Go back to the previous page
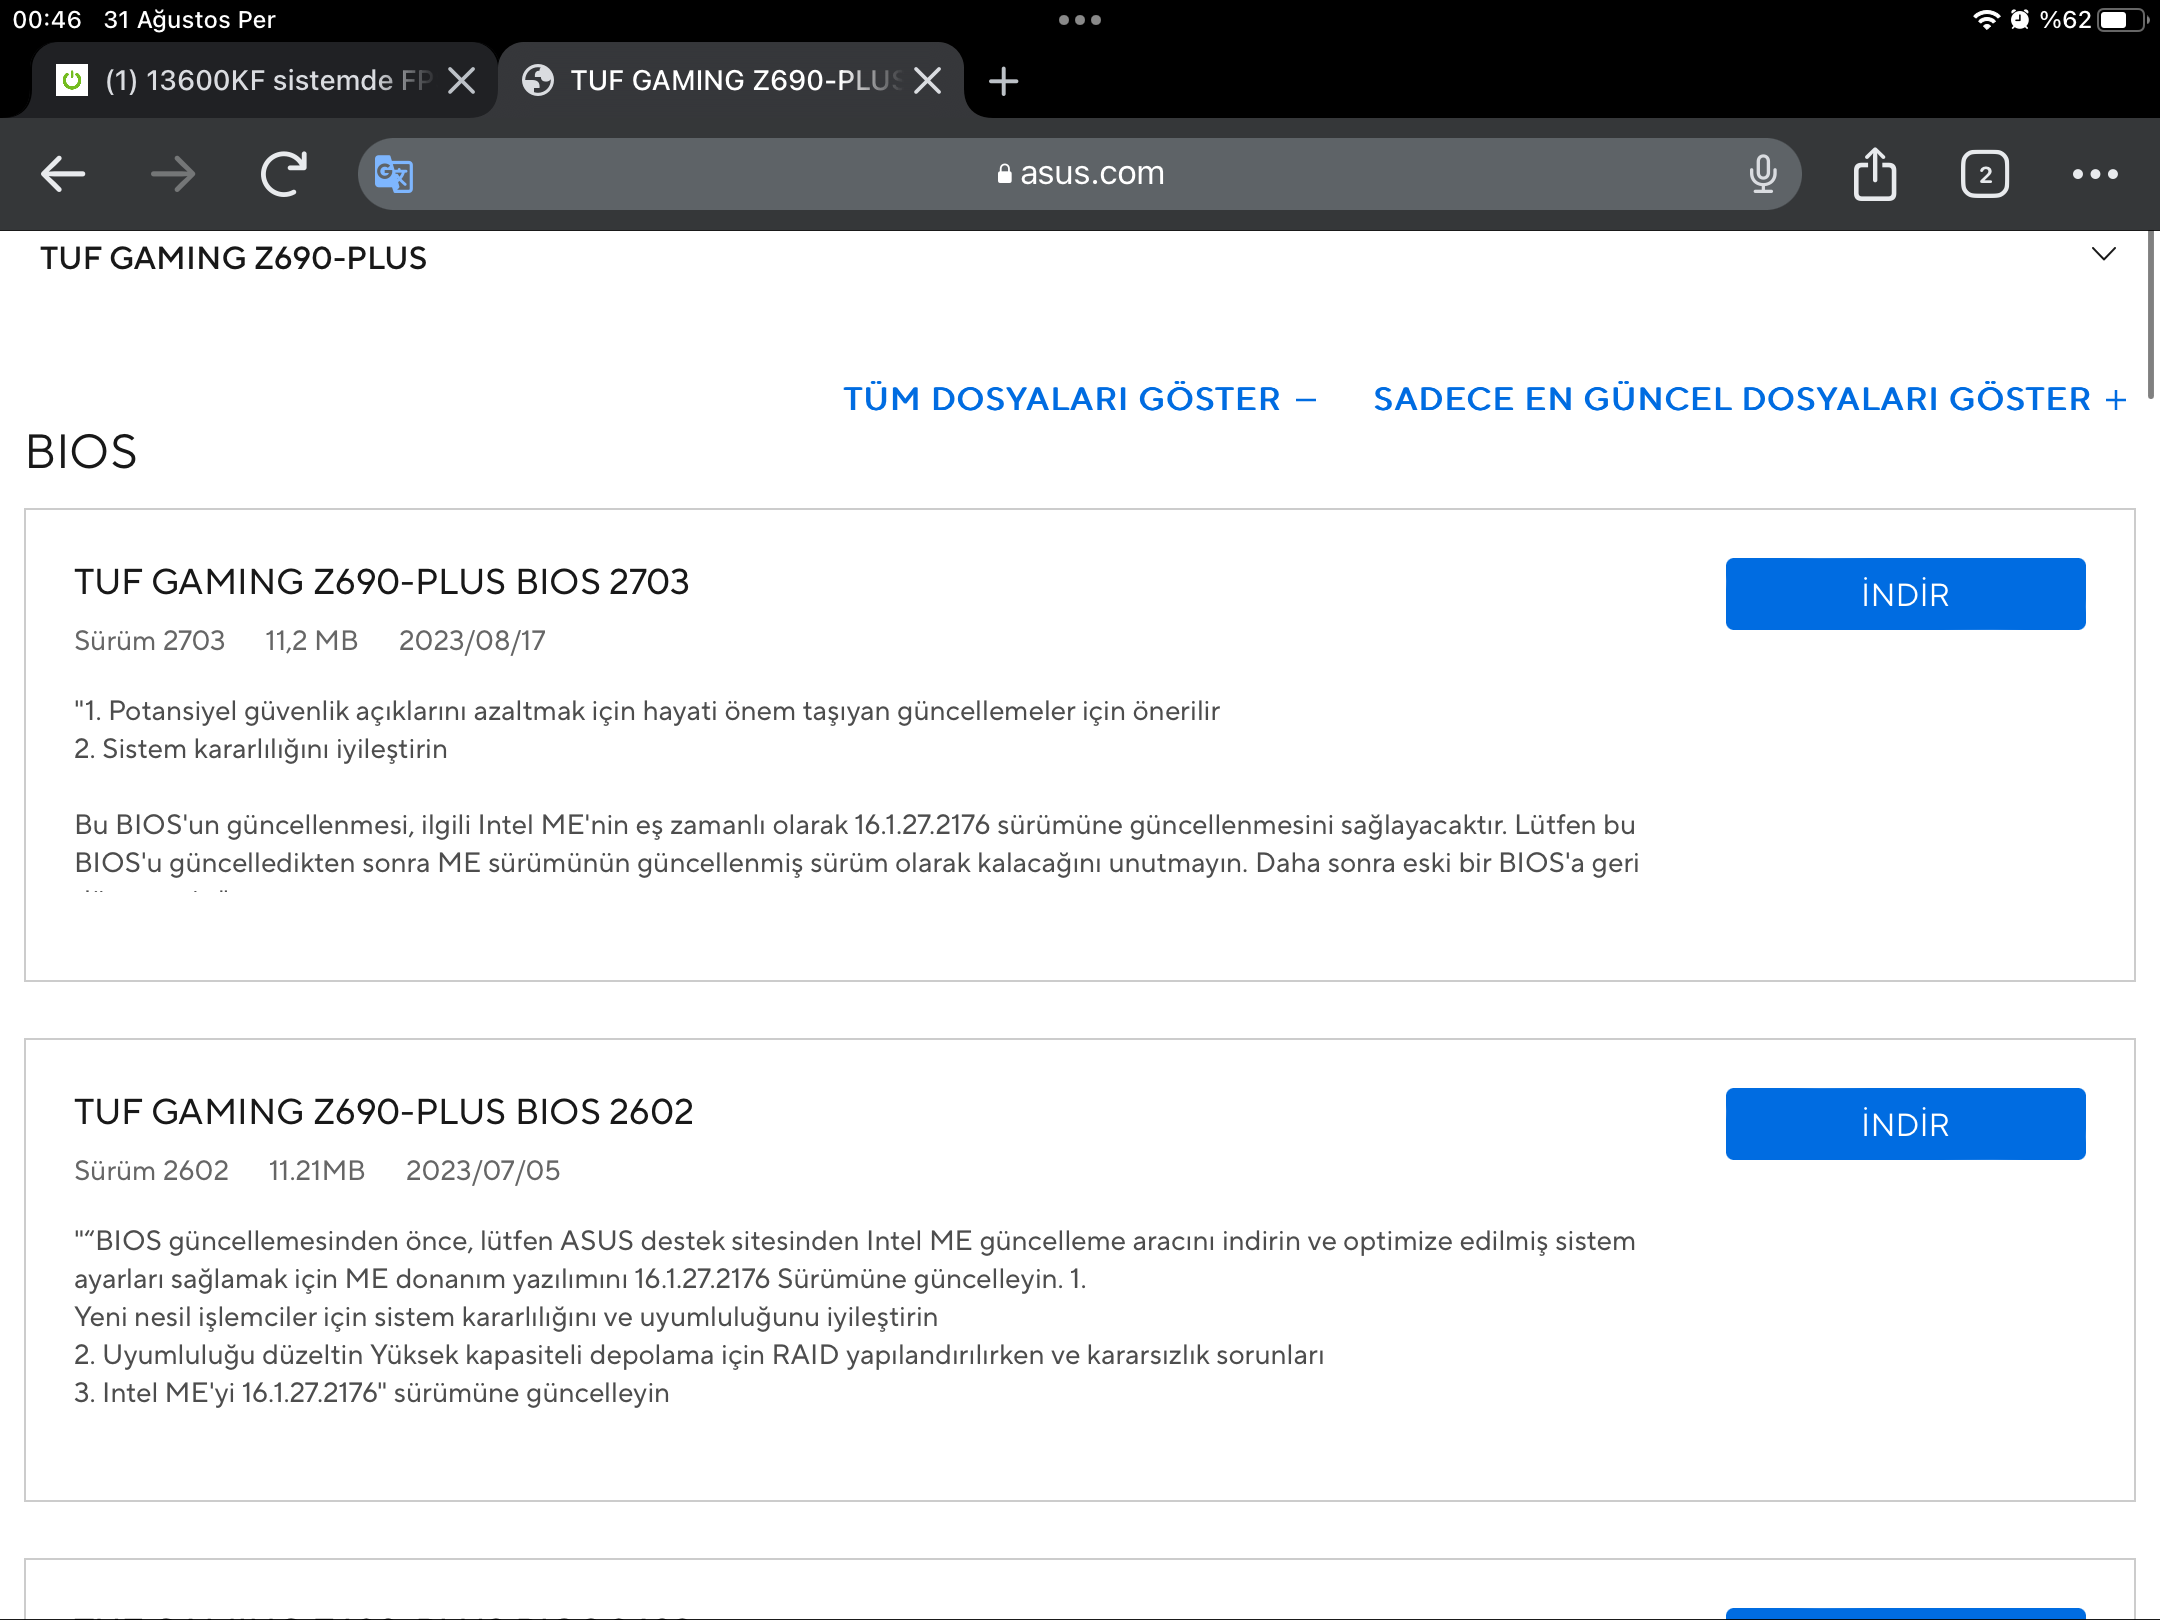This screenshot has height=1620, width=2160. tap(62, 174)
